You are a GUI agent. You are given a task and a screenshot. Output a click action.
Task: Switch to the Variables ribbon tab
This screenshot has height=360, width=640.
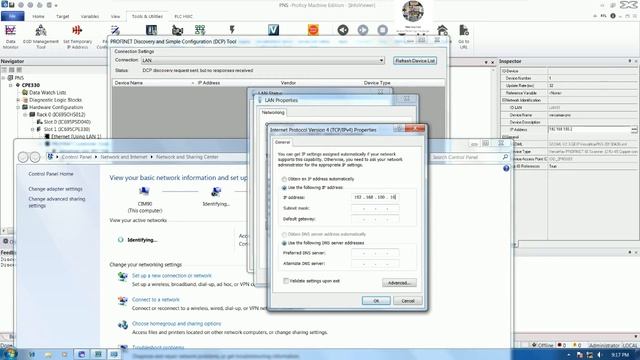click(90, 16)
